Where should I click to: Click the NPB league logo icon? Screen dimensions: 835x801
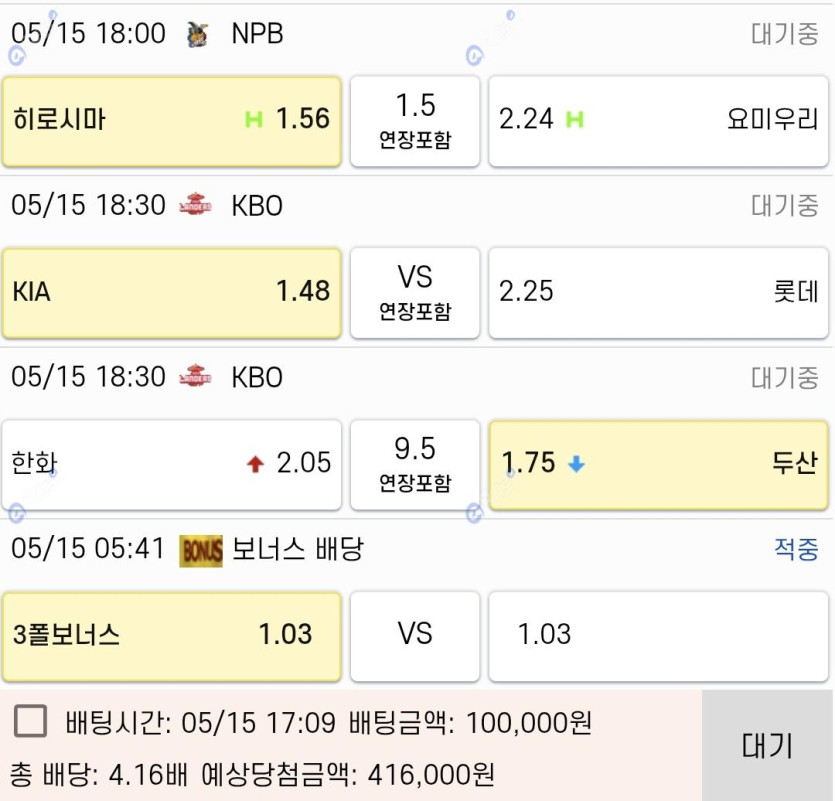click(x=198, y=35)
